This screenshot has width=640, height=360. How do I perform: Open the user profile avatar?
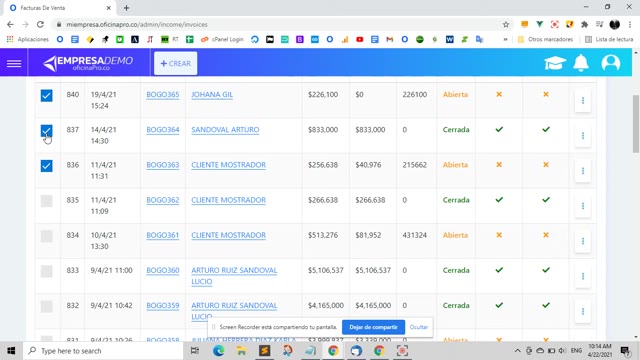coord(611,63)
